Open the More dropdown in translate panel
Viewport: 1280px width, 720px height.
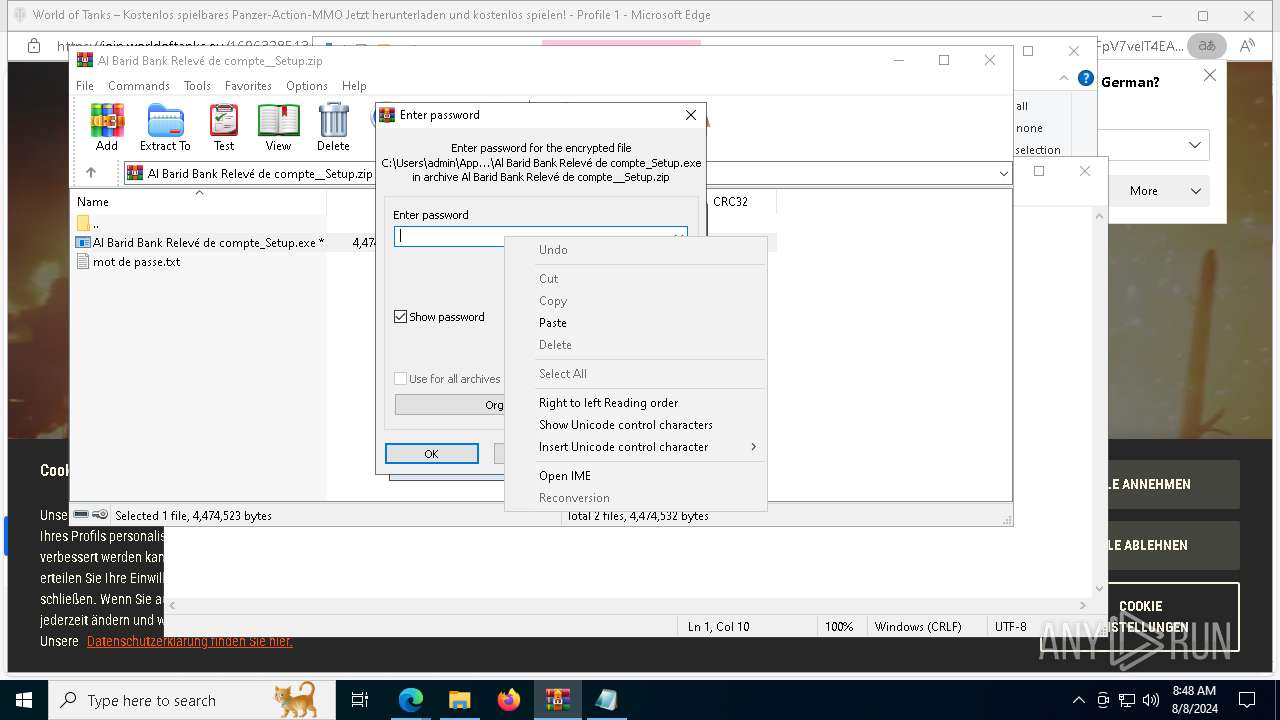click(x=1156, y=191)
